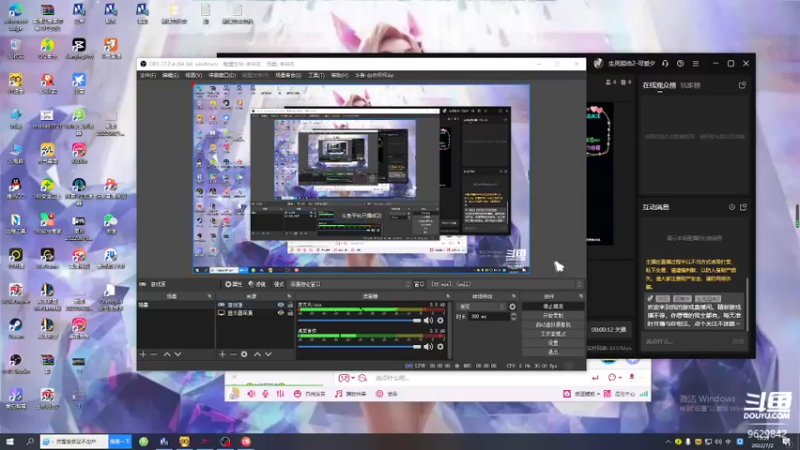The image size is (800, 450).
Task: Click Windows Start button
Action: (9, 441)
